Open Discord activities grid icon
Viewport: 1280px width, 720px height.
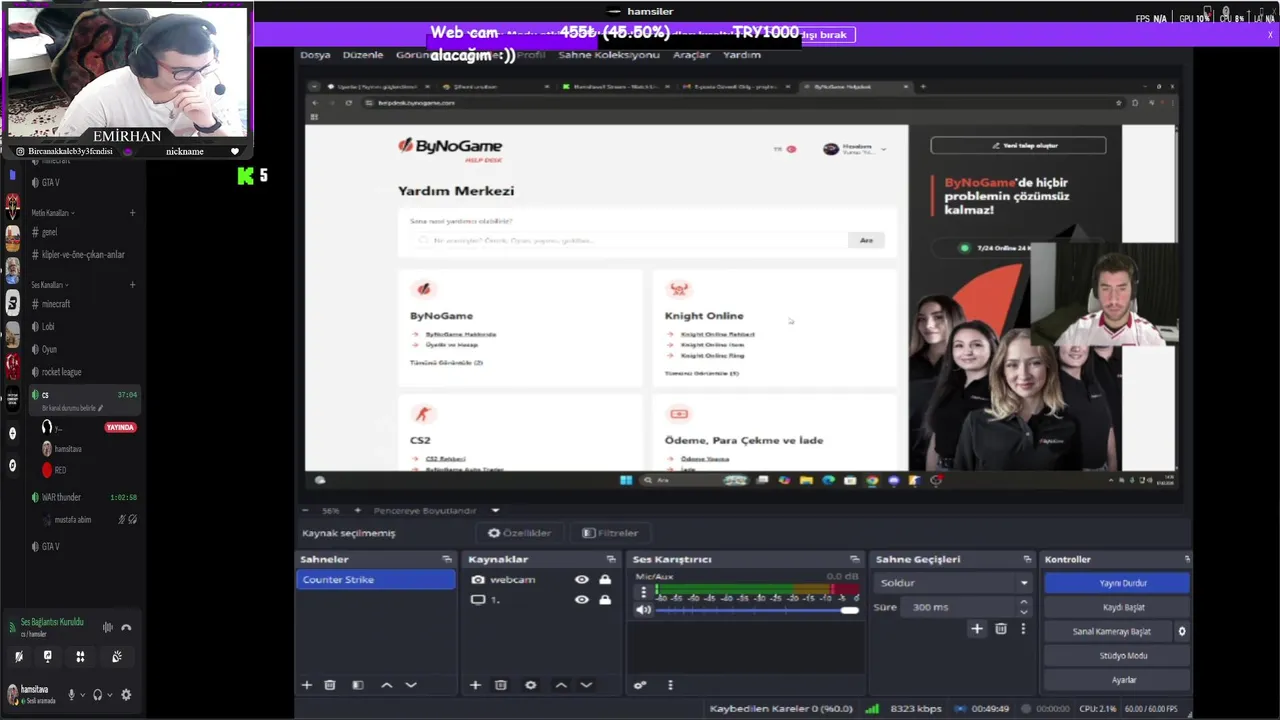[80, 657]
